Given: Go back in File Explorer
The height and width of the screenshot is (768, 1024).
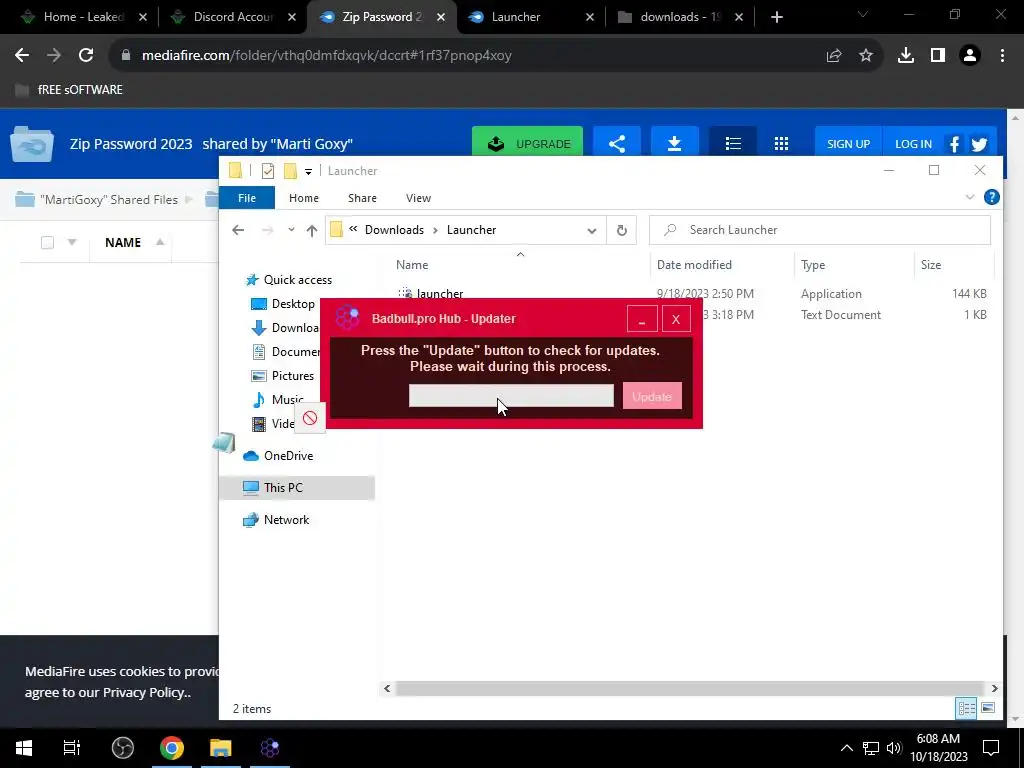Looking at the screenshot, I should point(238,230).
